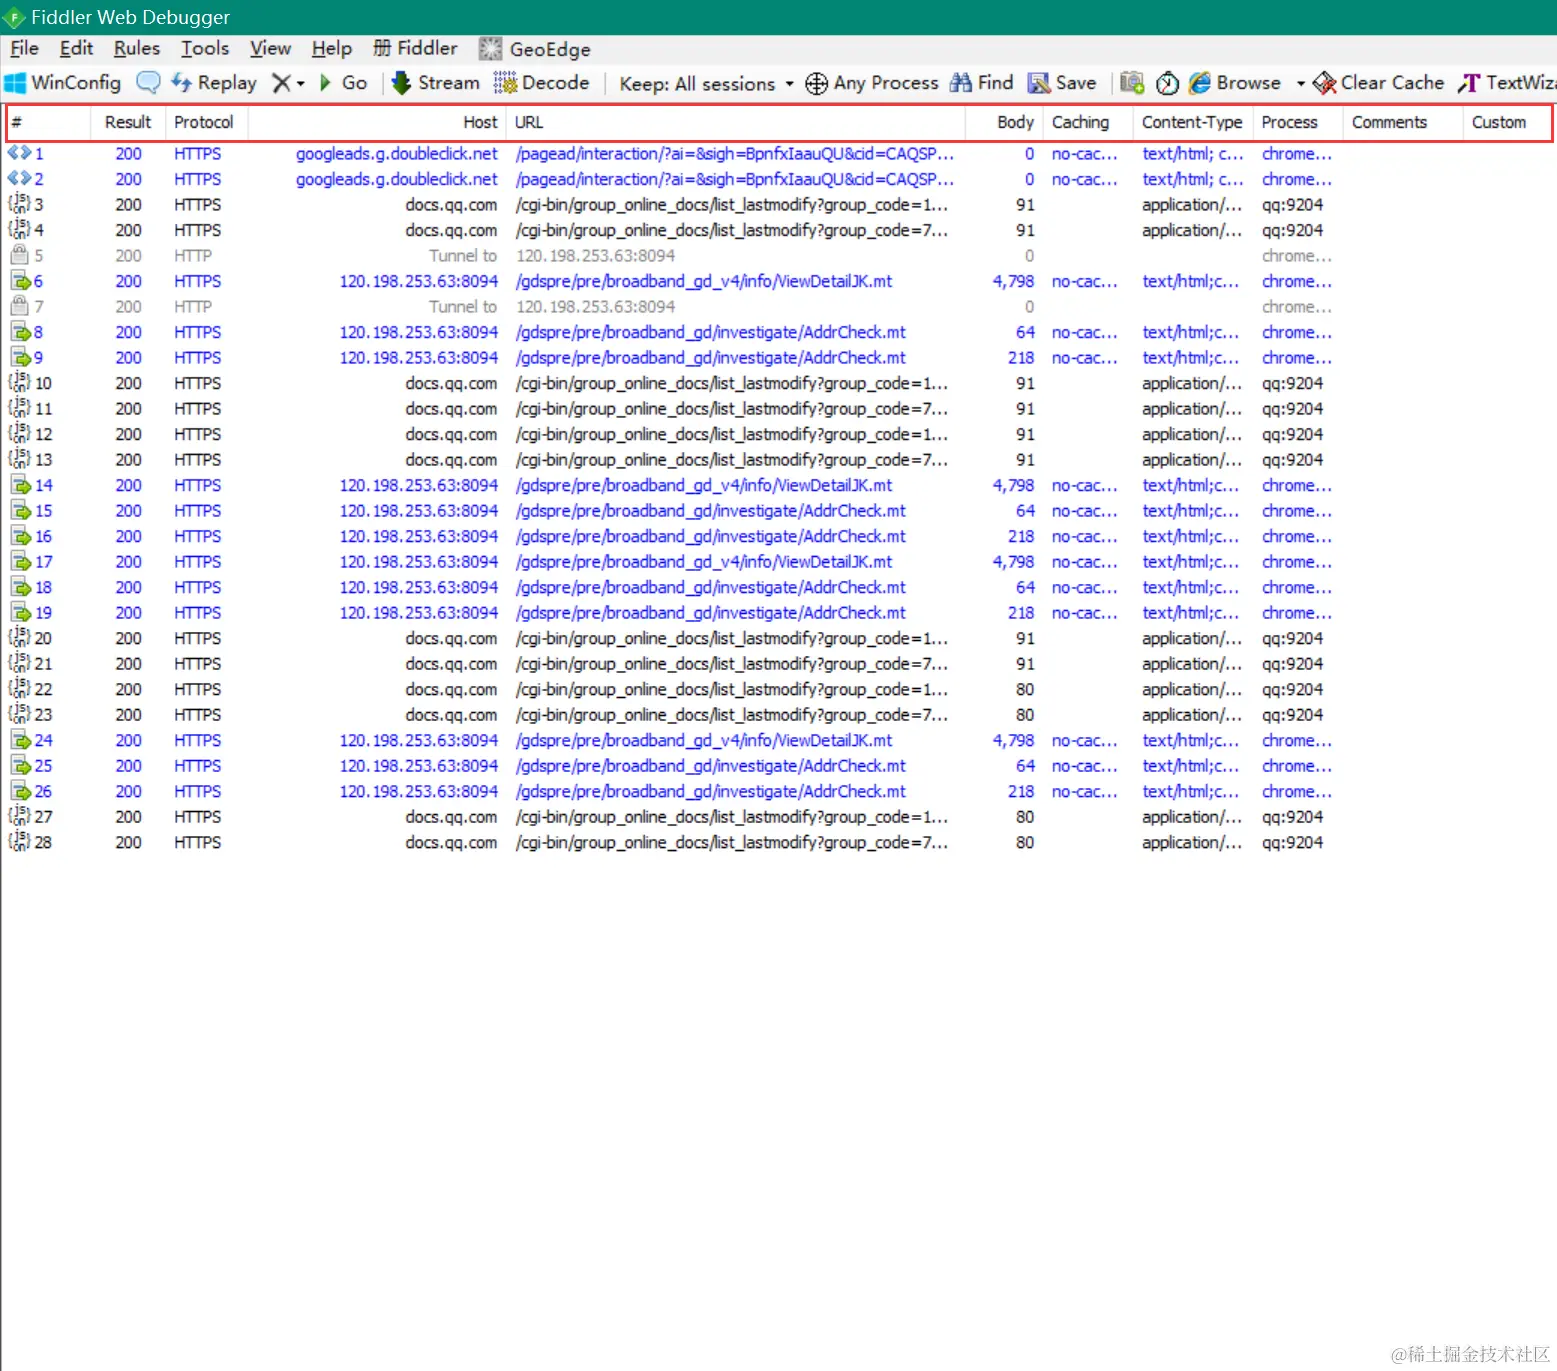Click no-cac... caching value in session 26

1084,791
